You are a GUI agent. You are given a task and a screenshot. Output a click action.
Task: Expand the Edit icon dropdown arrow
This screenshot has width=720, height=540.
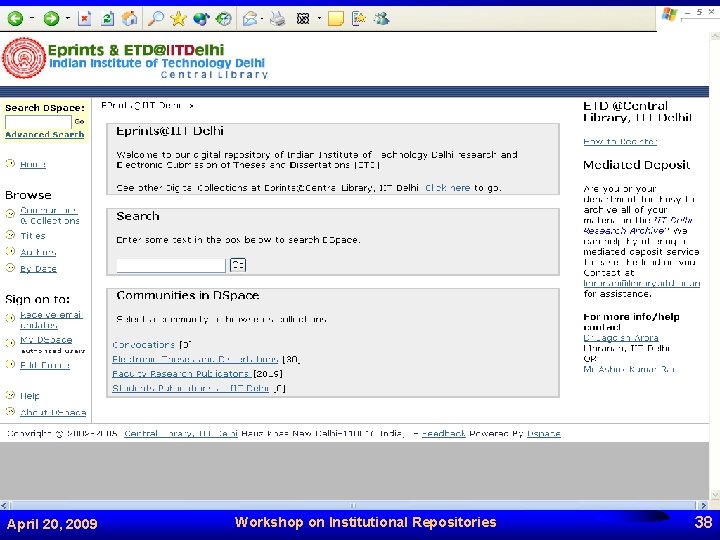[319, 19]
